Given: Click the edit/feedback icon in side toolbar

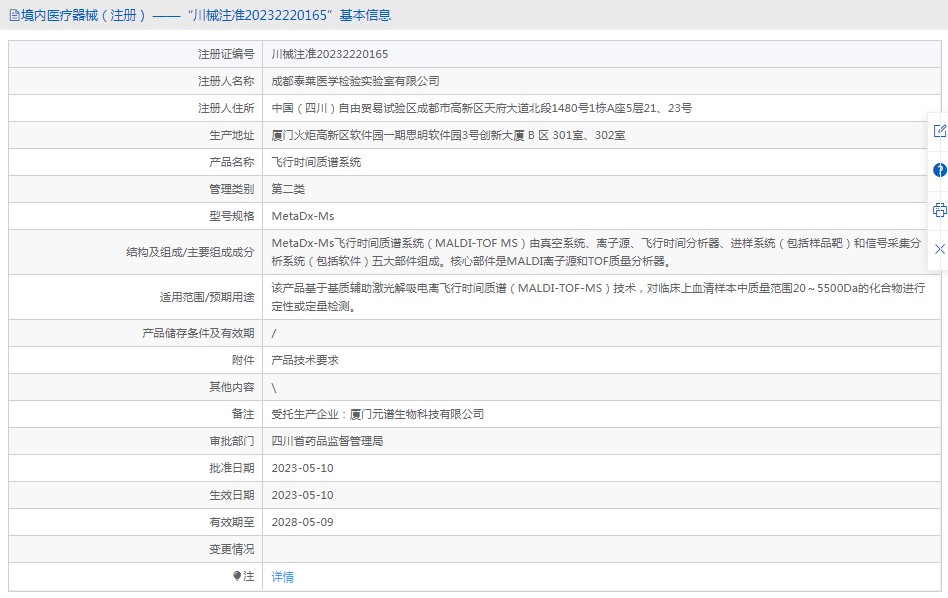Looking at the screenshot, I should pos(940,131).
